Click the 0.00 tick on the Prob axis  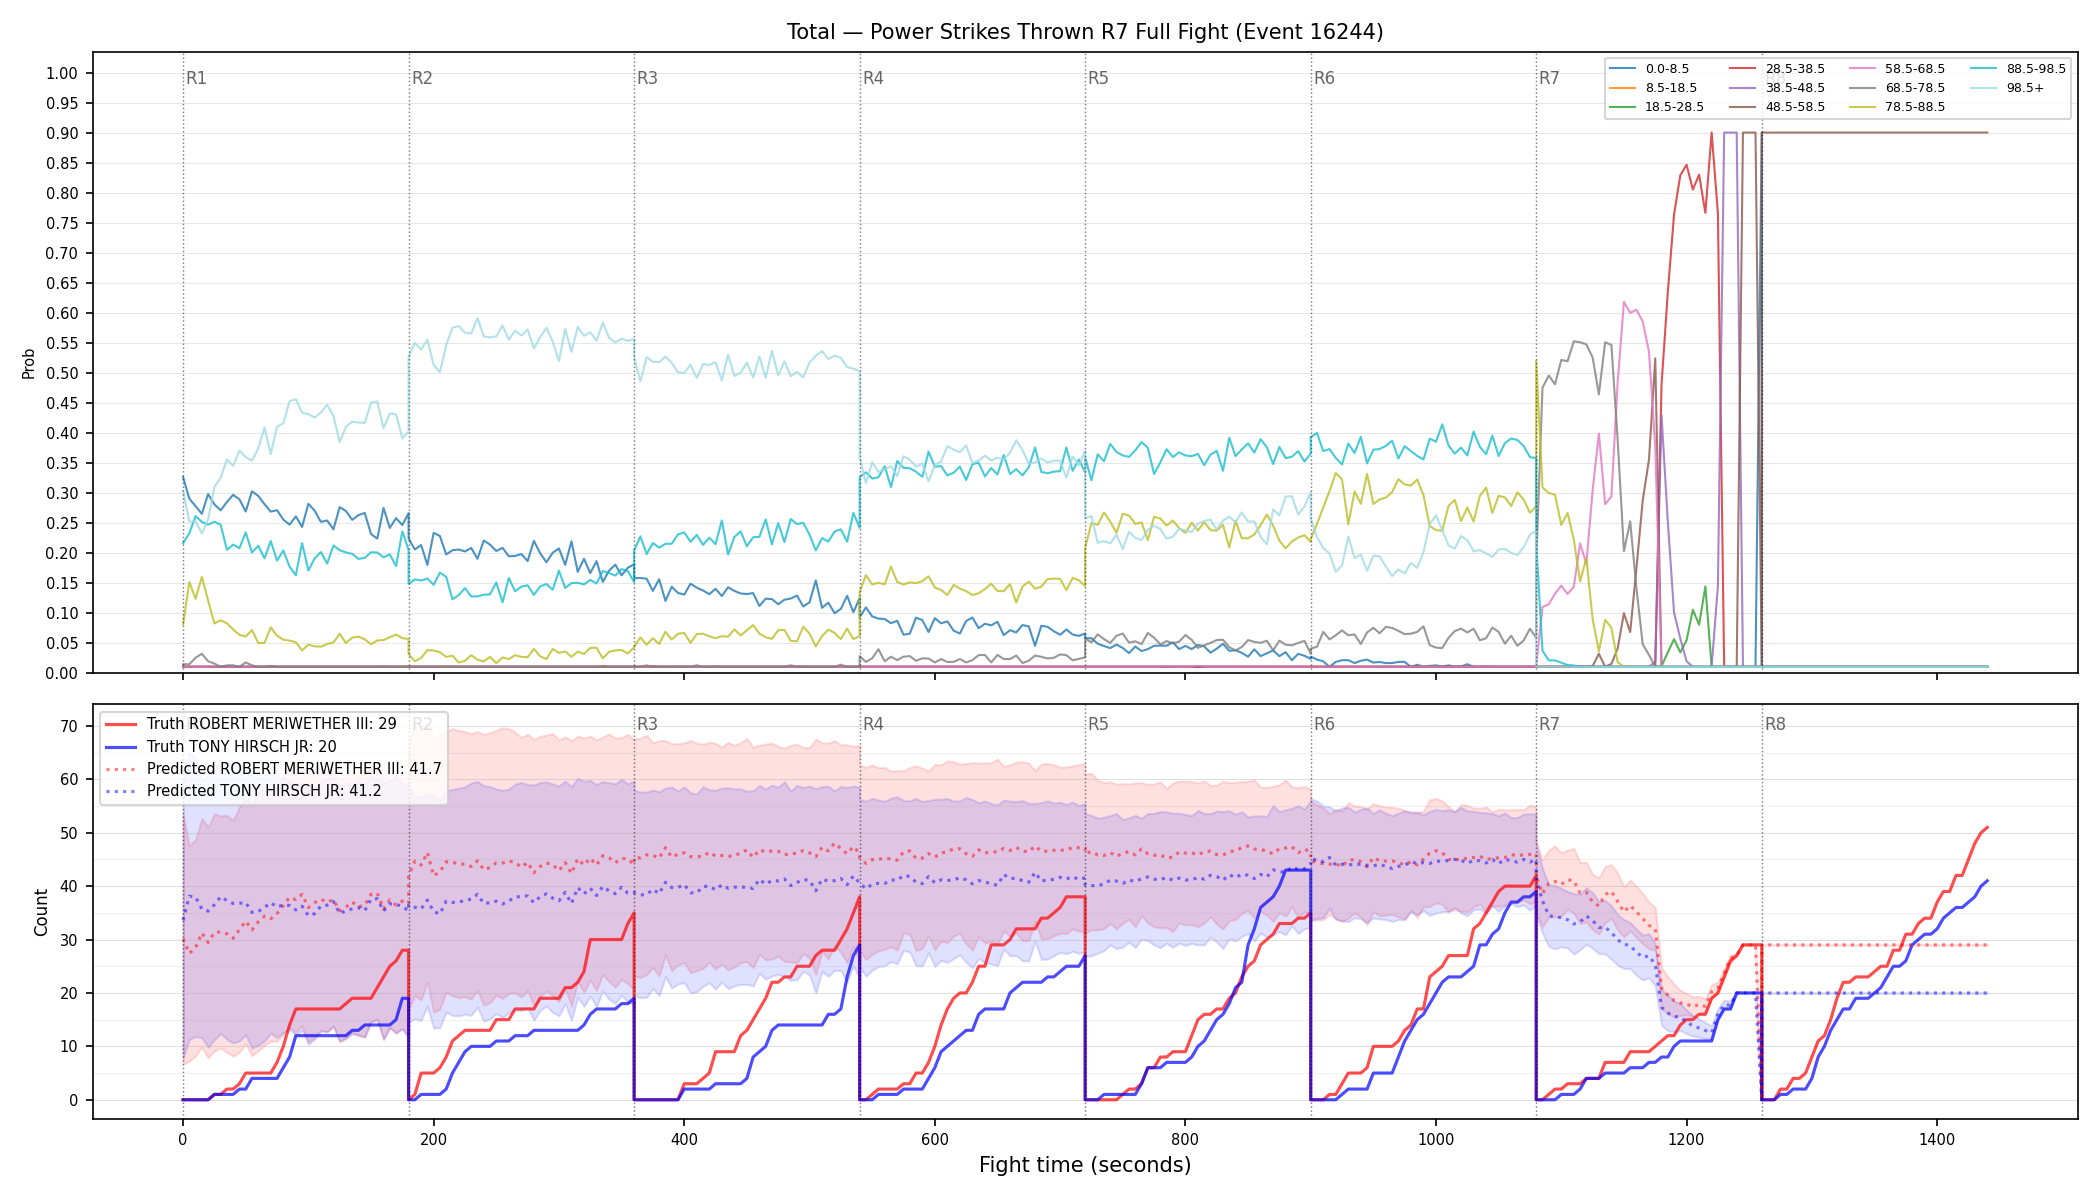point(62,673)
